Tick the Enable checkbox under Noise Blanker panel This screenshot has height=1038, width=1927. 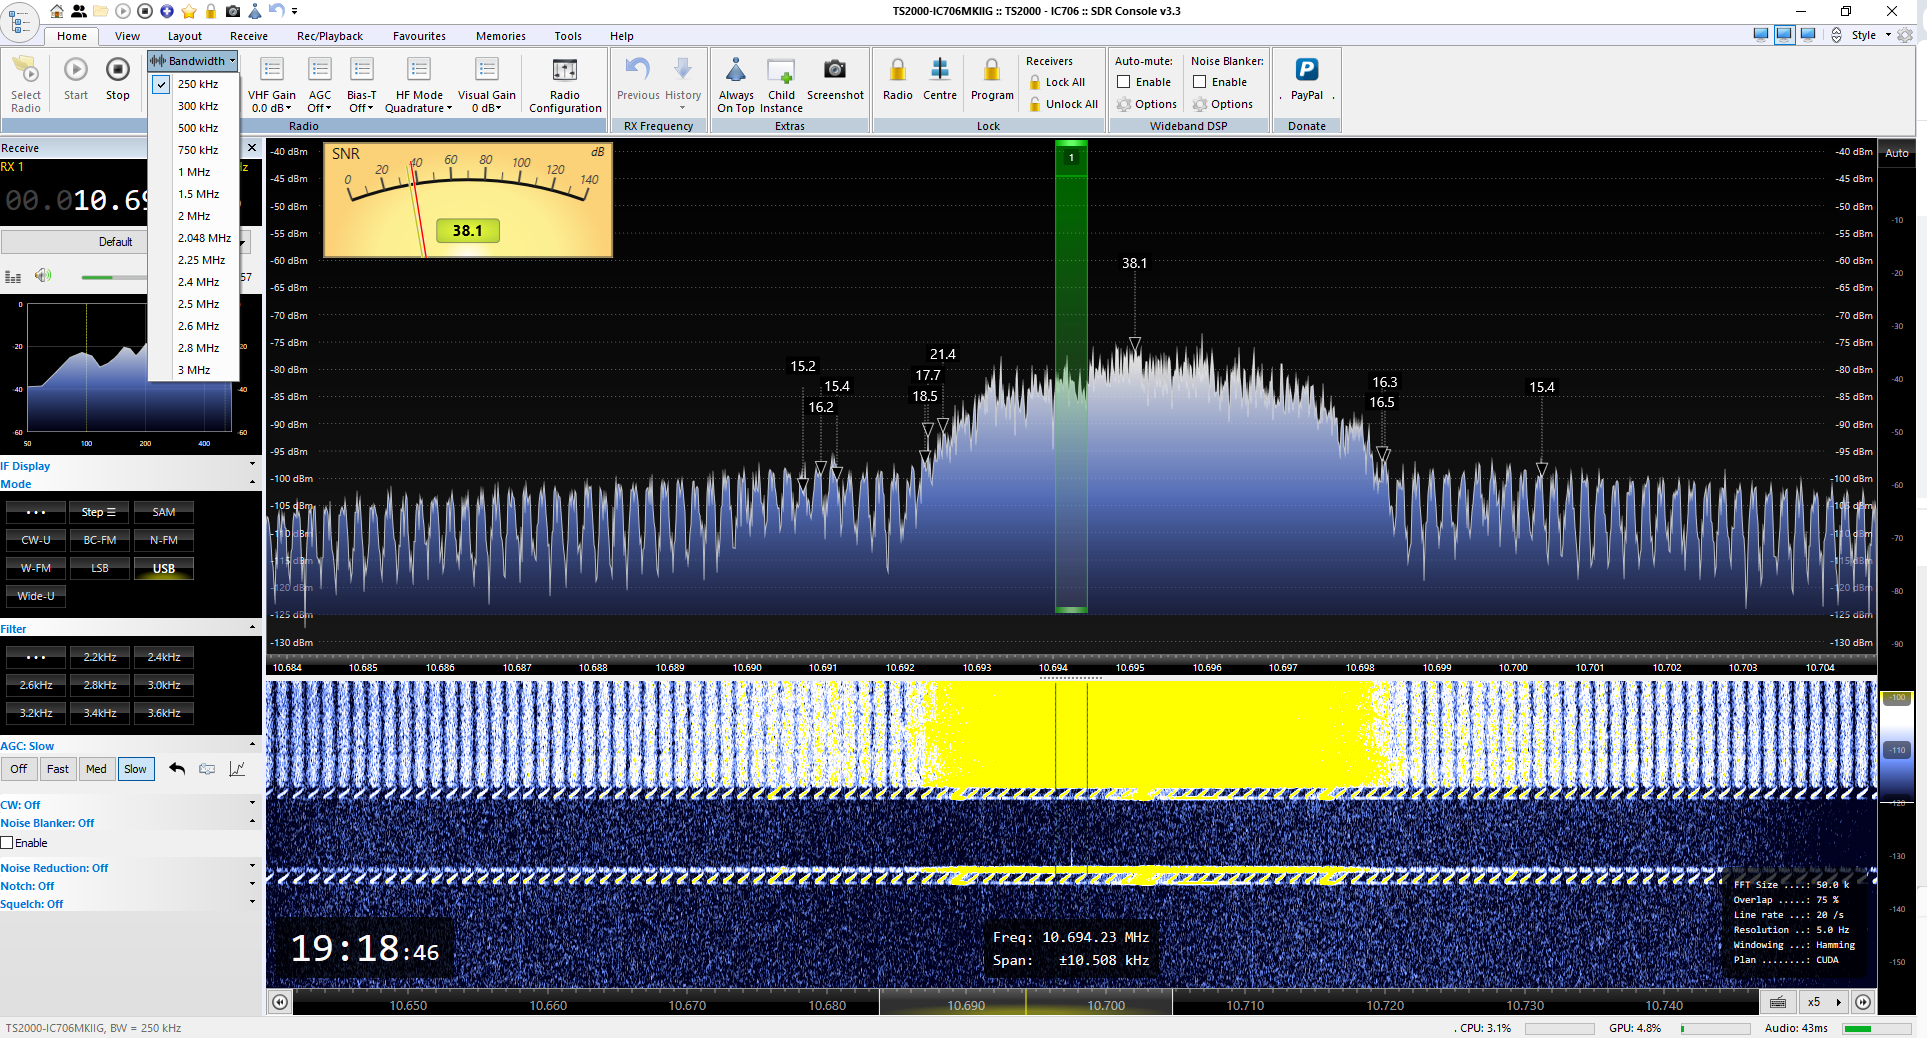click(x=7, y=843)
